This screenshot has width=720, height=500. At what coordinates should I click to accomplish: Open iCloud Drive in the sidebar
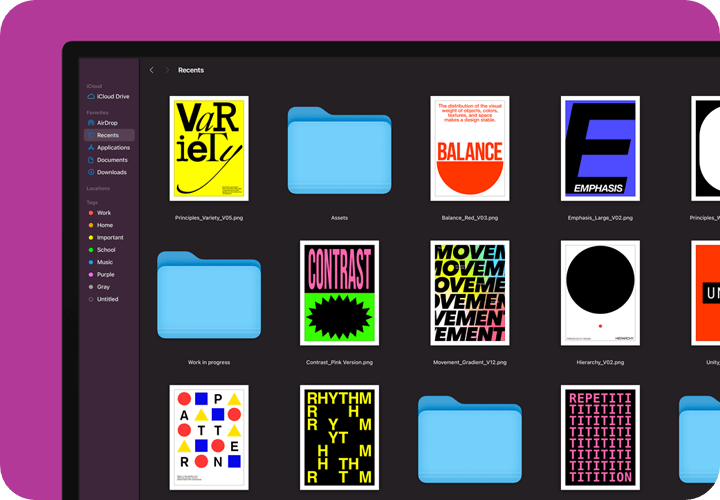108,96
